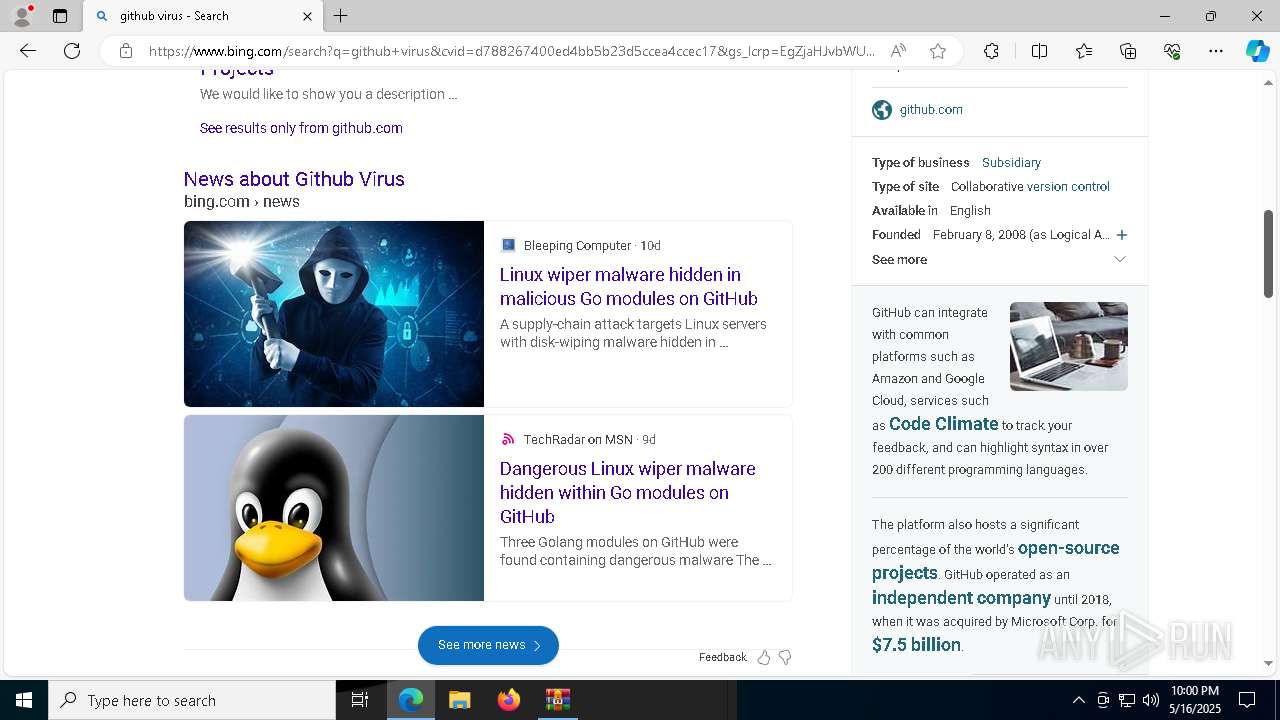Open Edge Settings and more menu
The width and height of the screenshot is (1280, 720).
(x=1216, y=51)
